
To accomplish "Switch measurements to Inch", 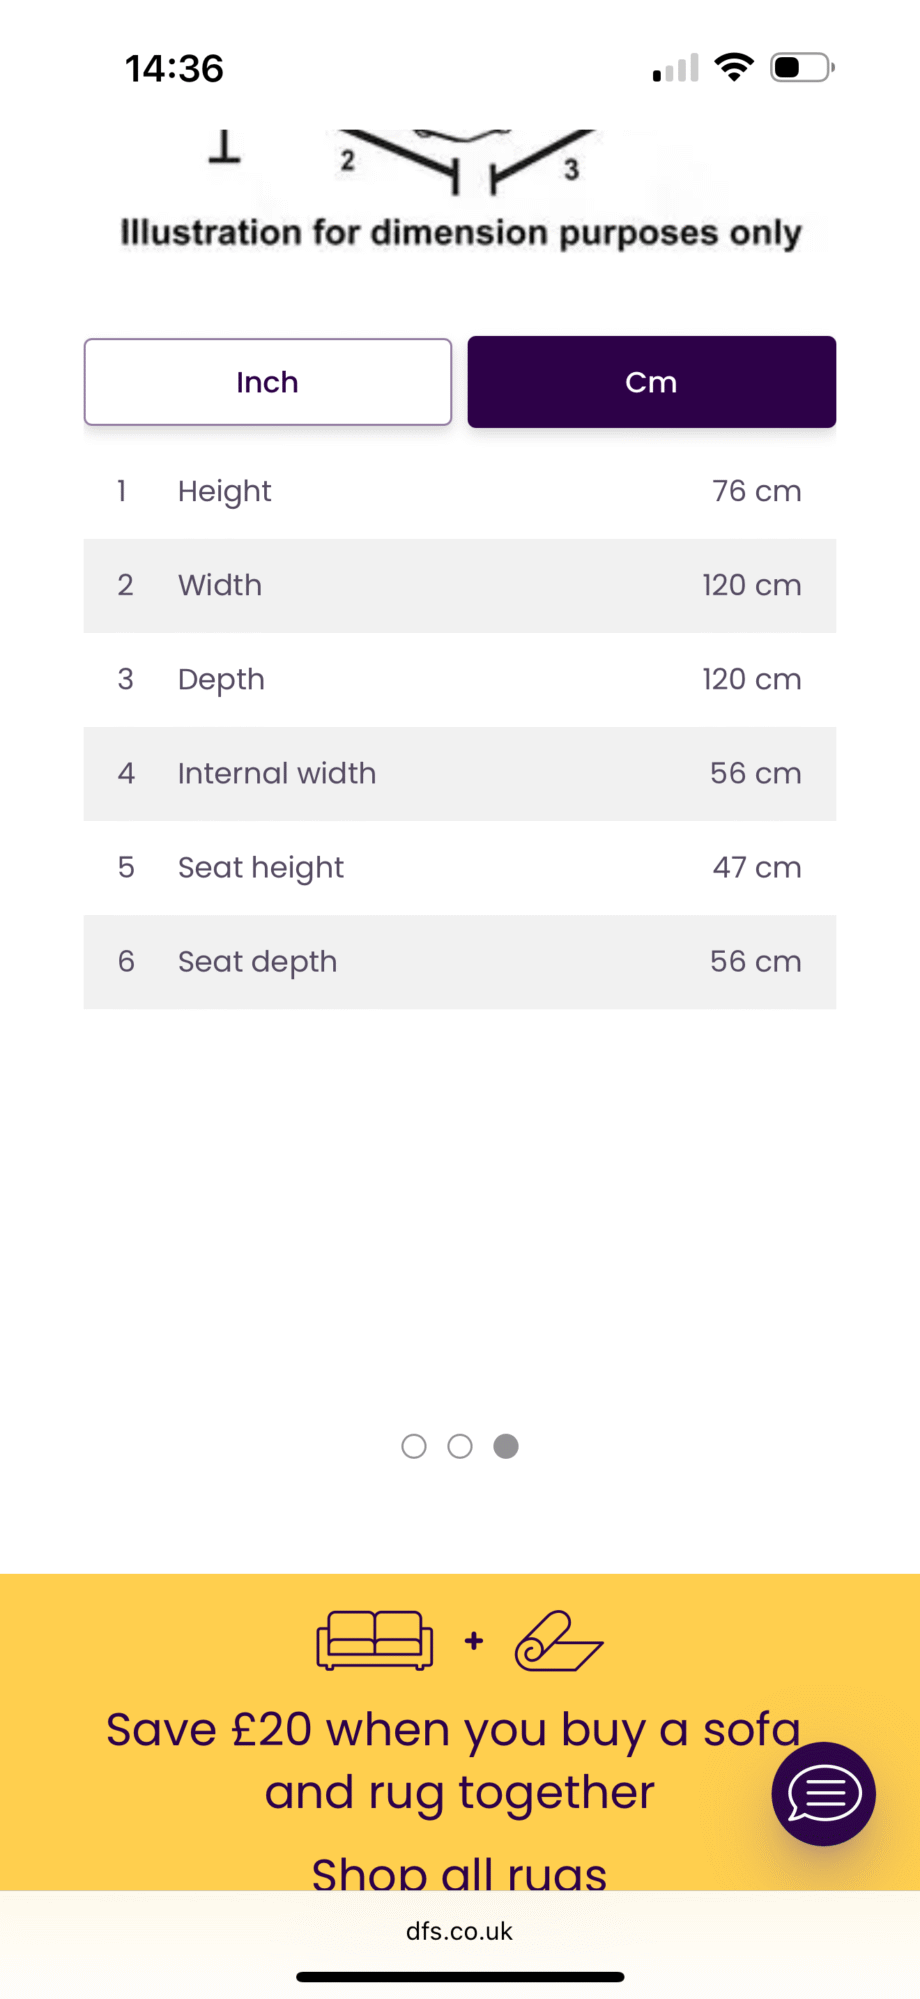I will [x=268, y=382].
